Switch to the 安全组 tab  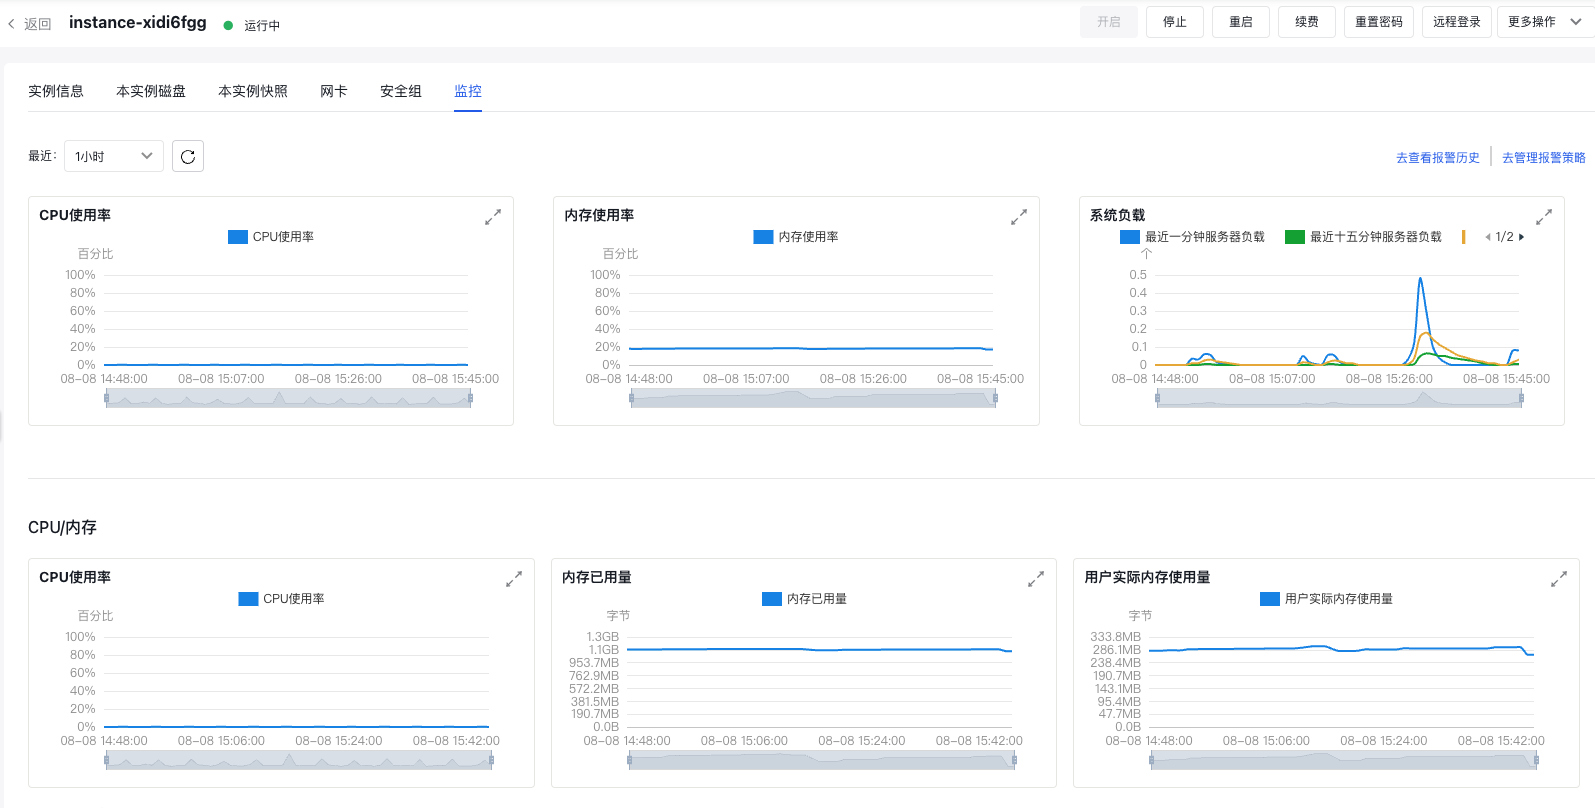[401, 91]
